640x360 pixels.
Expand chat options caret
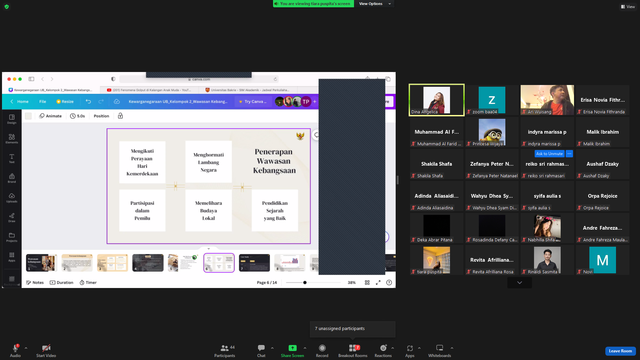pos(272,348)
